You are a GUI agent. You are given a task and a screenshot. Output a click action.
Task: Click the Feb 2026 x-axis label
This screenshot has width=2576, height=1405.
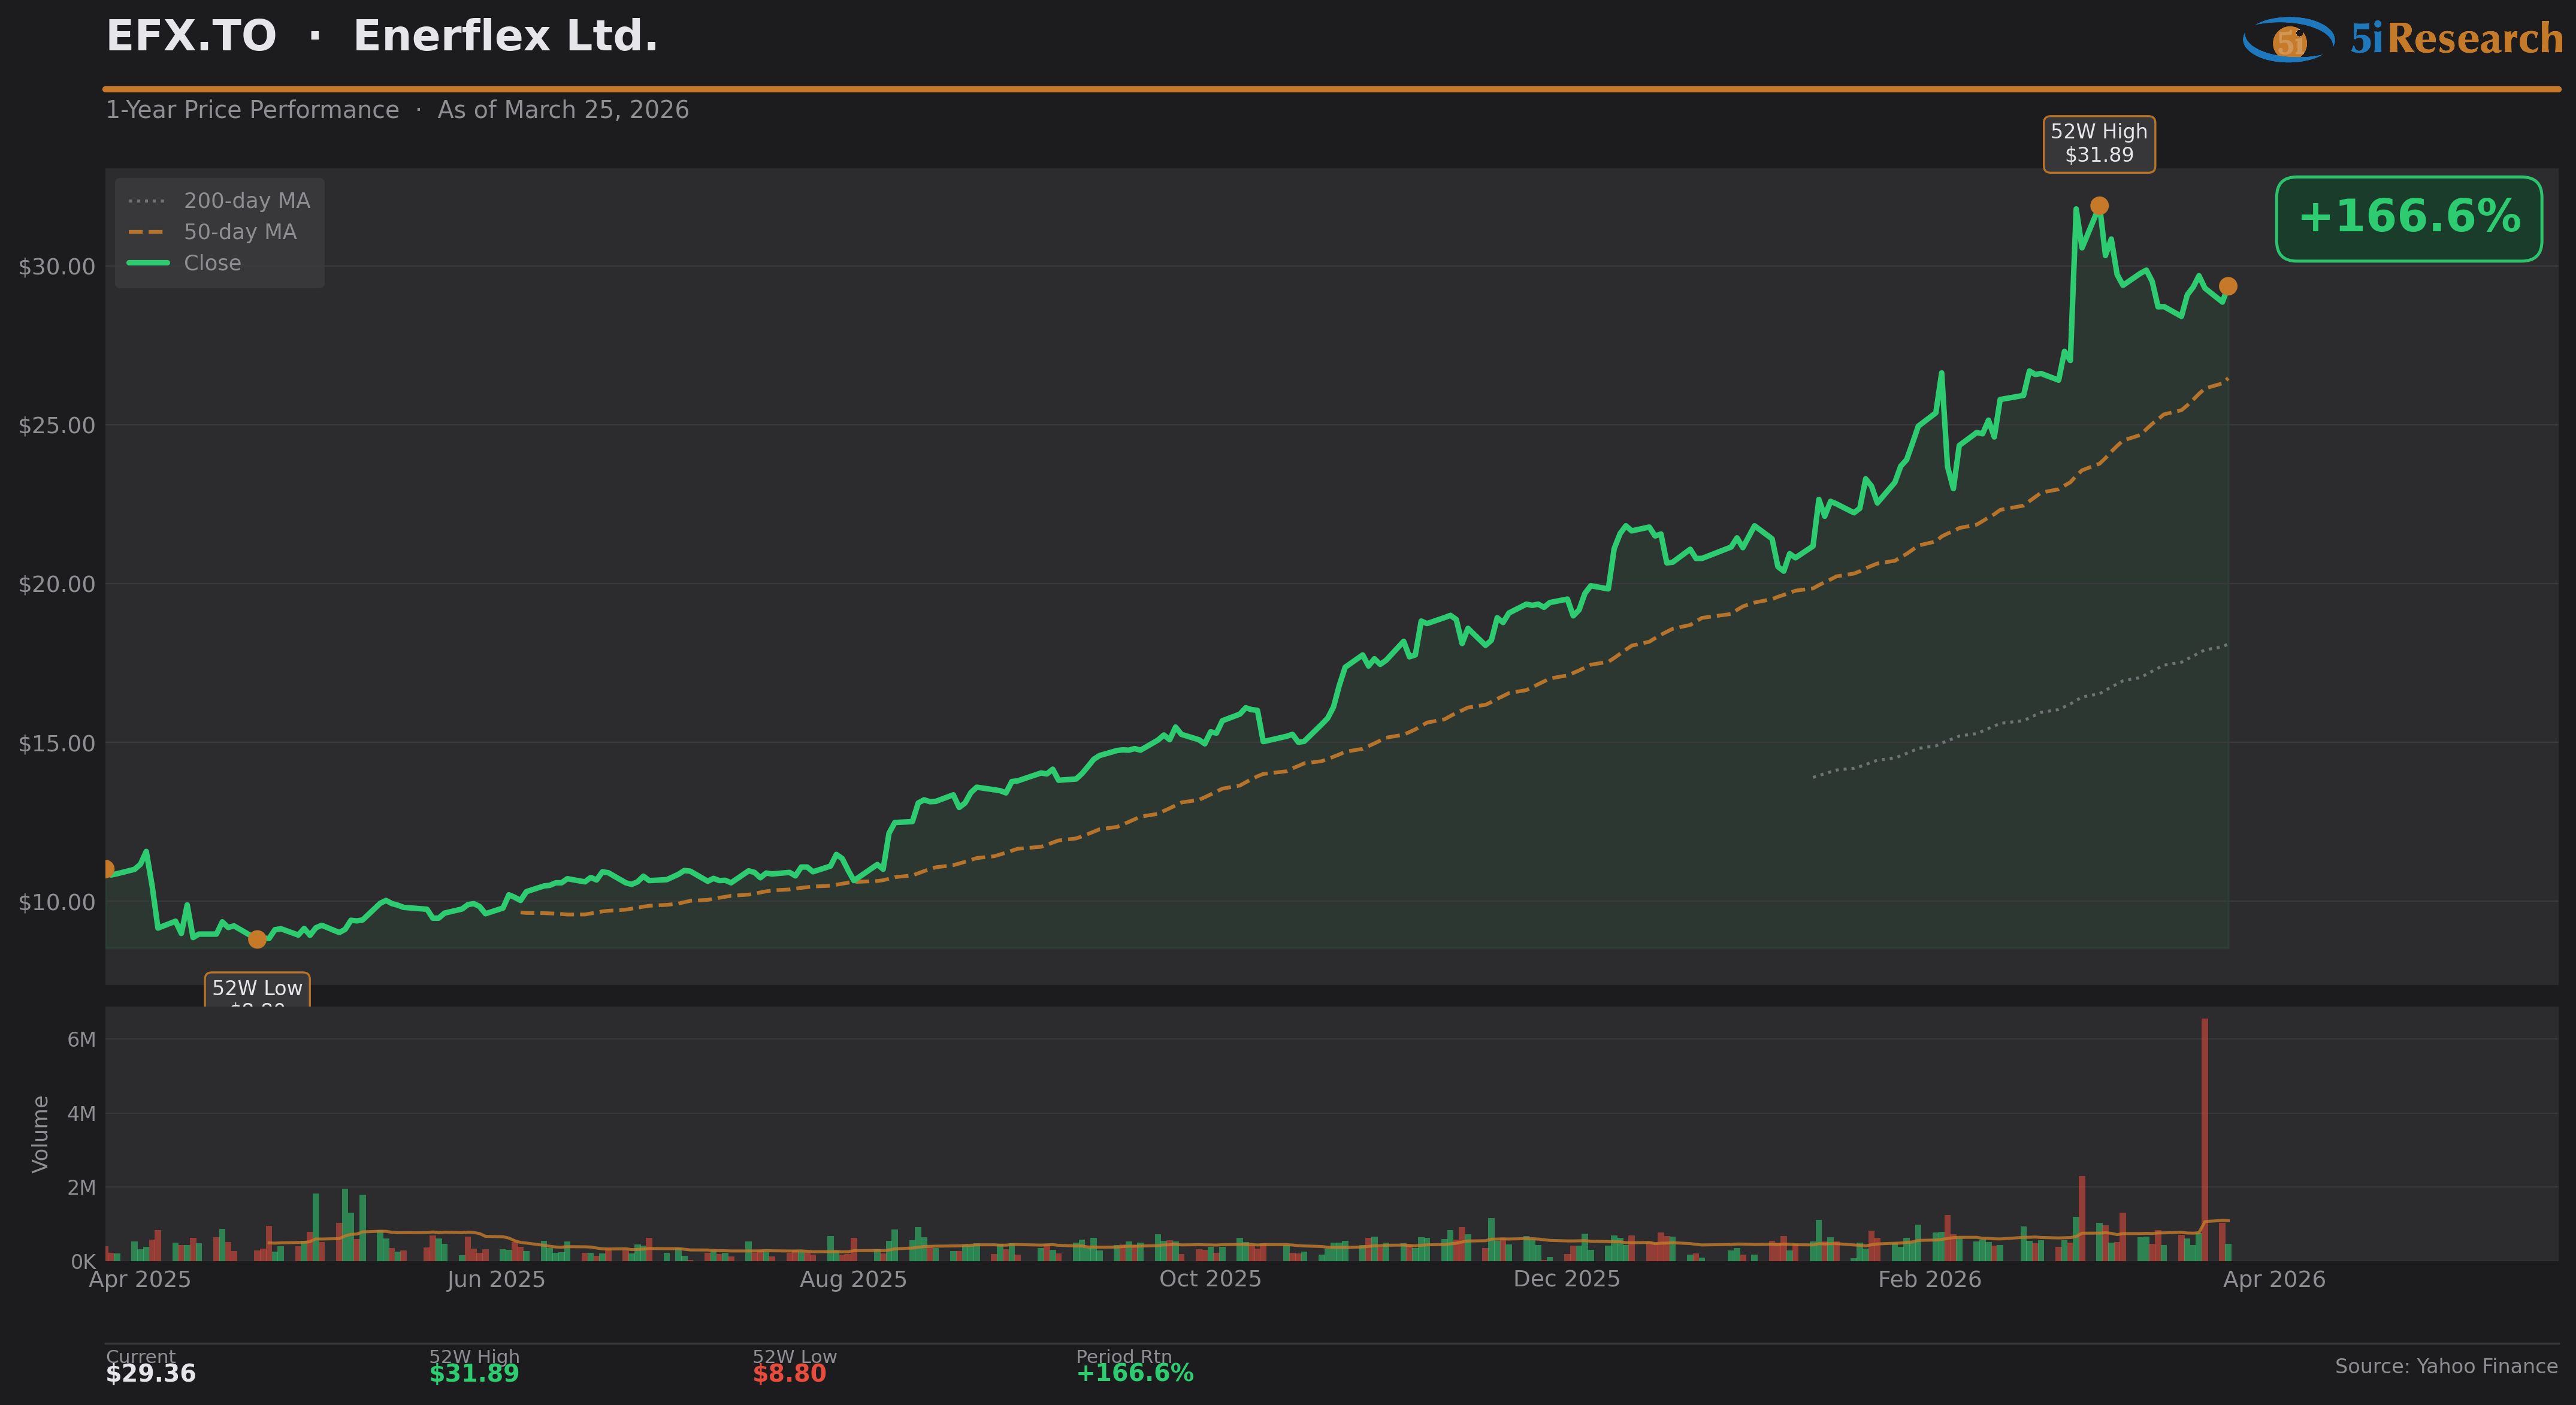pos(1929,1279)
